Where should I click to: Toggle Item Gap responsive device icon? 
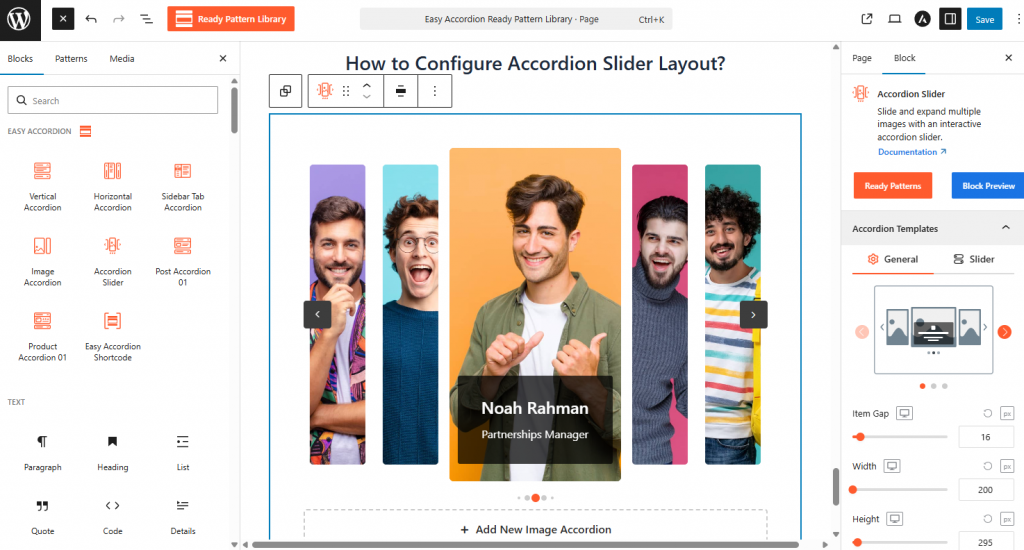904,413
